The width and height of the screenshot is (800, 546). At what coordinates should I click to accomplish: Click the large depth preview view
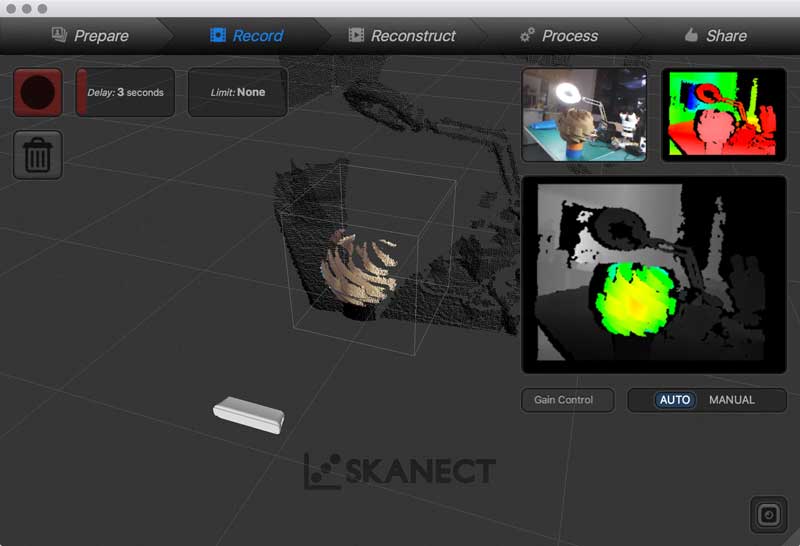pos(654,275)
